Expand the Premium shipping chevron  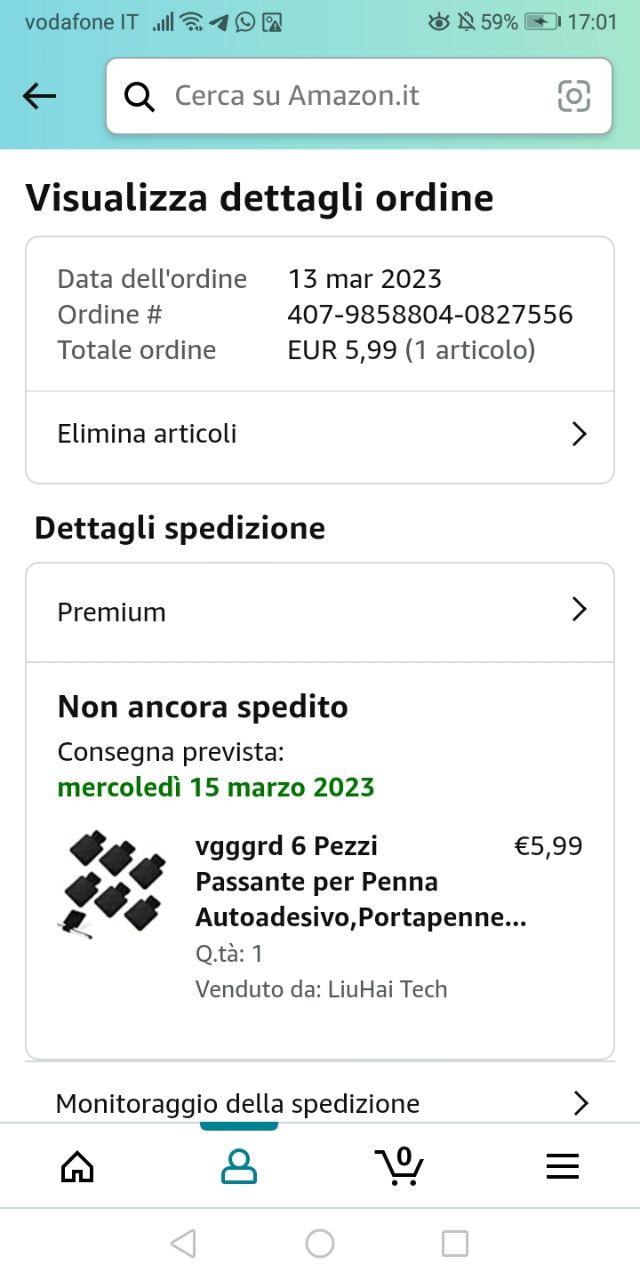[x=578, y=610]
